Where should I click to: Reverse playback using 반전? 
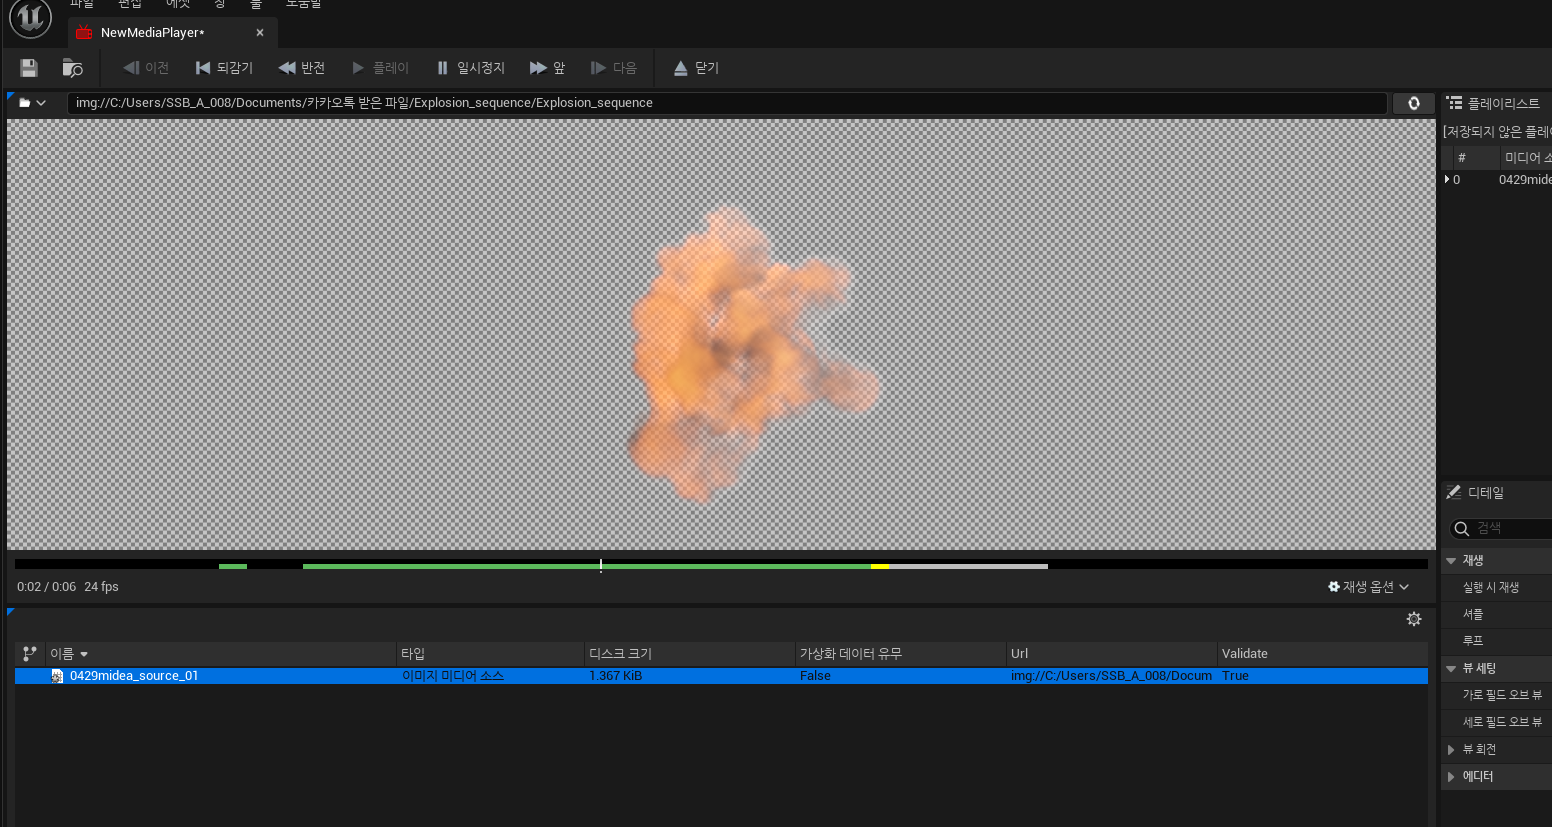click(302, 68)
